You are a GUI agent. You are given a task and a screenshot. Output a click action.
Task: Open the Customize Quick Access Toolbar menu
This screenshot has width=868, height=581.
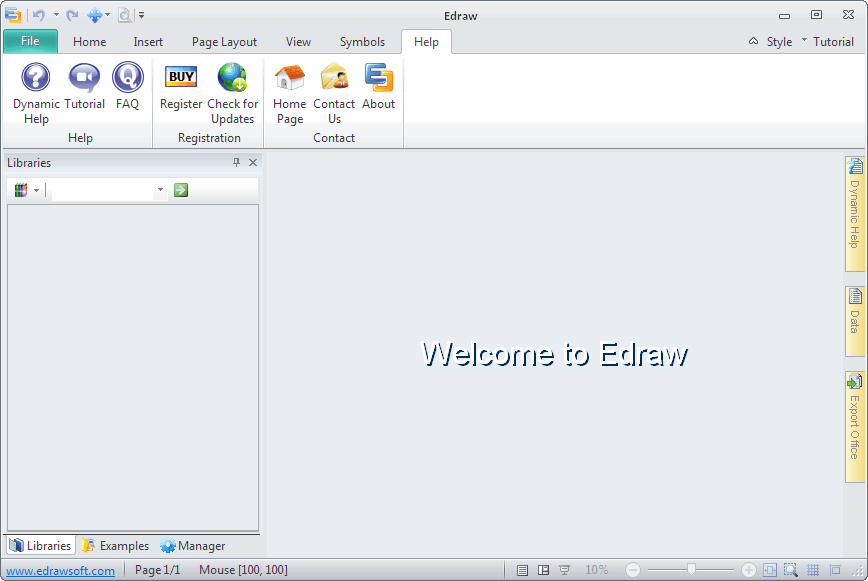tap(142, 15)
